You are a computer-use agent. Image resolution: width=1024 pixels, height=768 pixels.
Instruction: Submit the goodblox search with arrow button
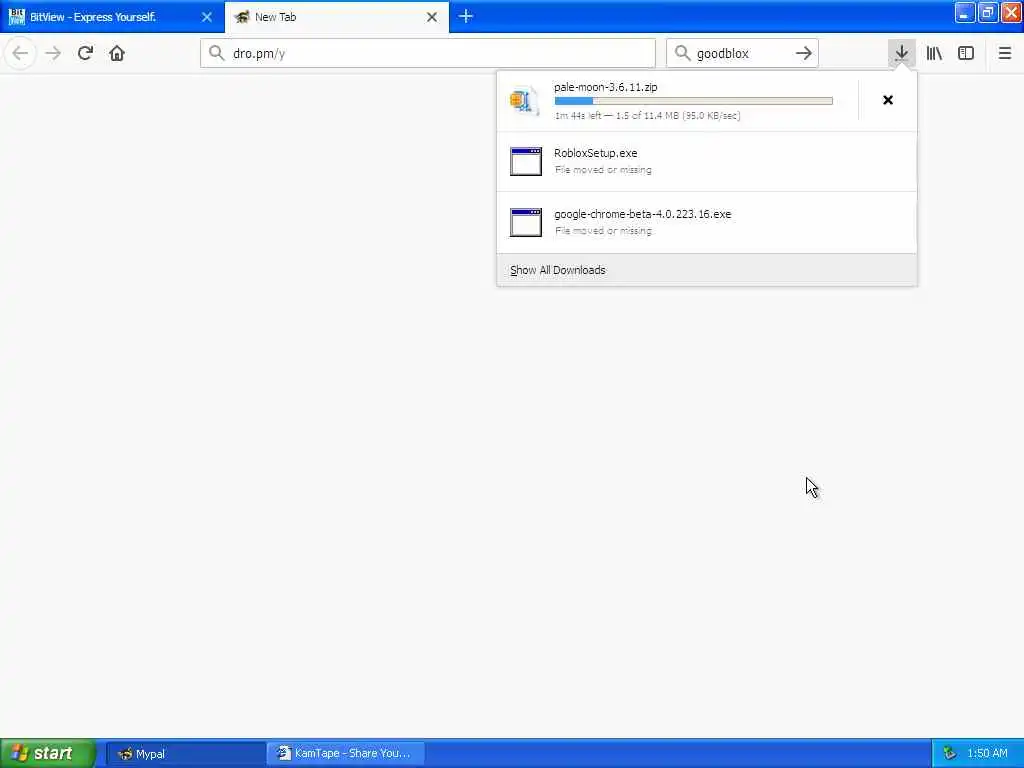click(804, 53)
